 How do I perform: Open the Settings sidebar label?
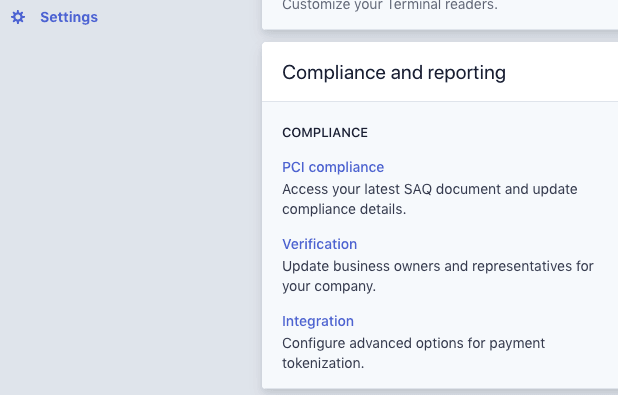69,17
